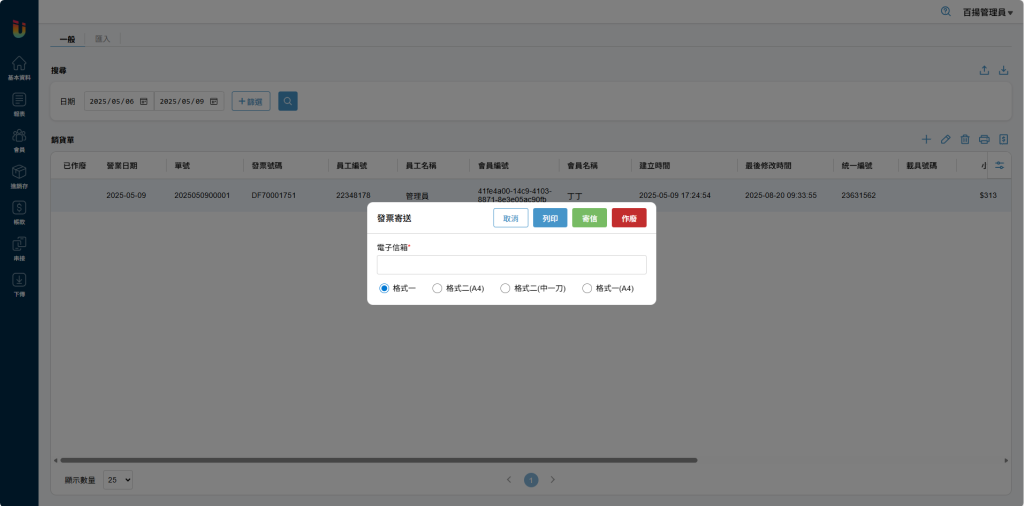This screenshot has height=506, width=1024.
Task: Expand the 百揚管理員 user dropdown
Action: 987,12
